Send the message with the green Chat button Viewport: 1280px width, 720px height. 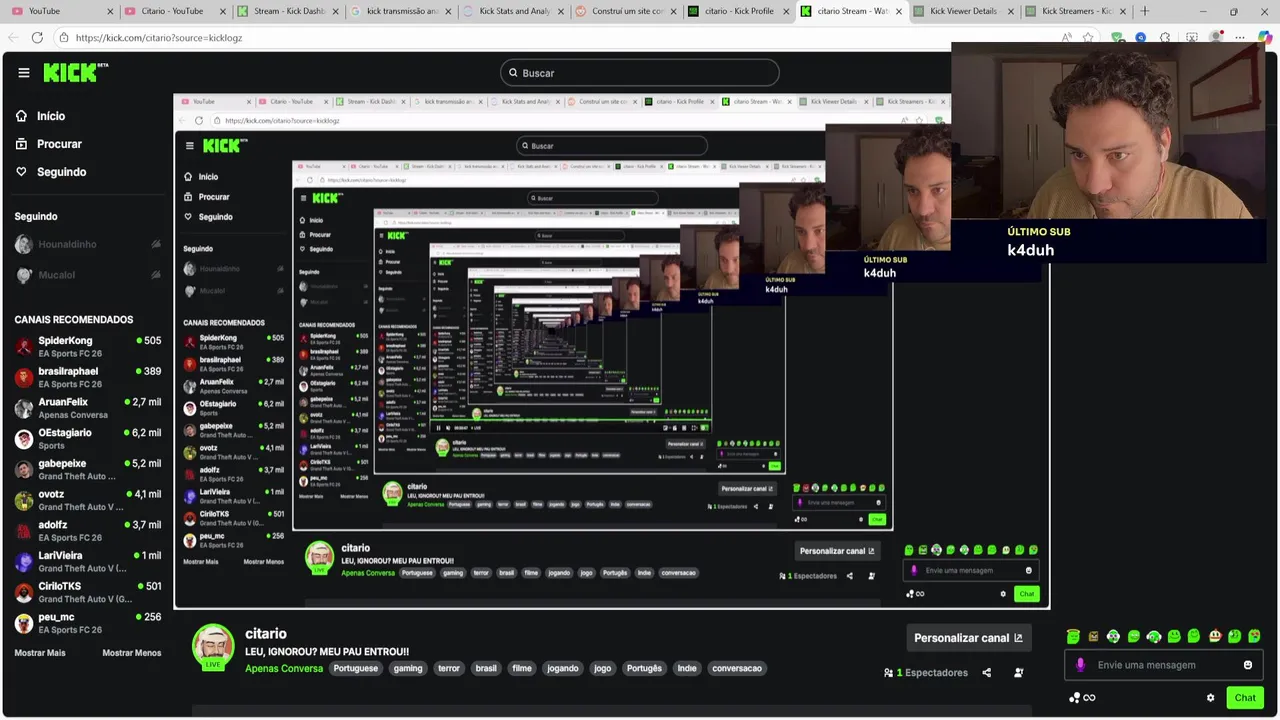1245,698
